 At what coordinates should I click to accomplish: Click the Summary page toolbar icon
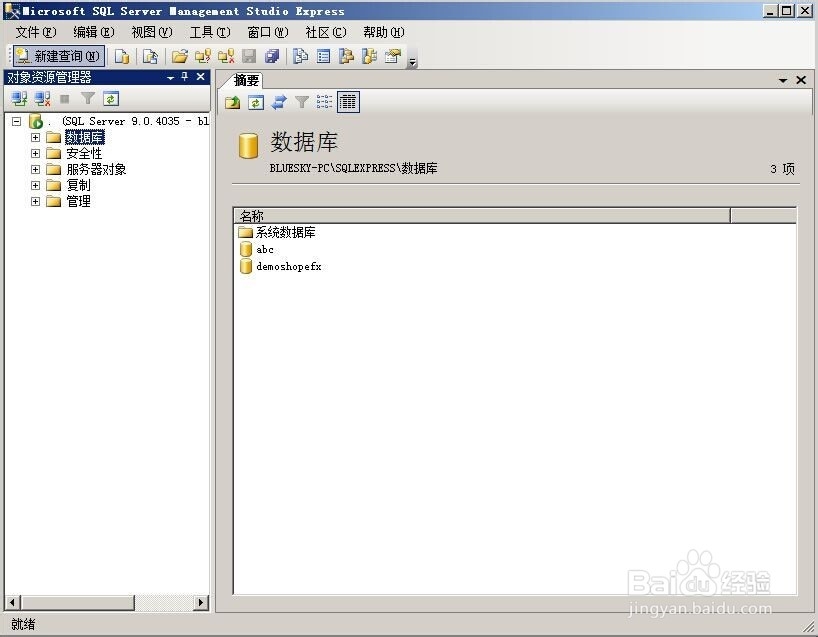tap(323, 56)
